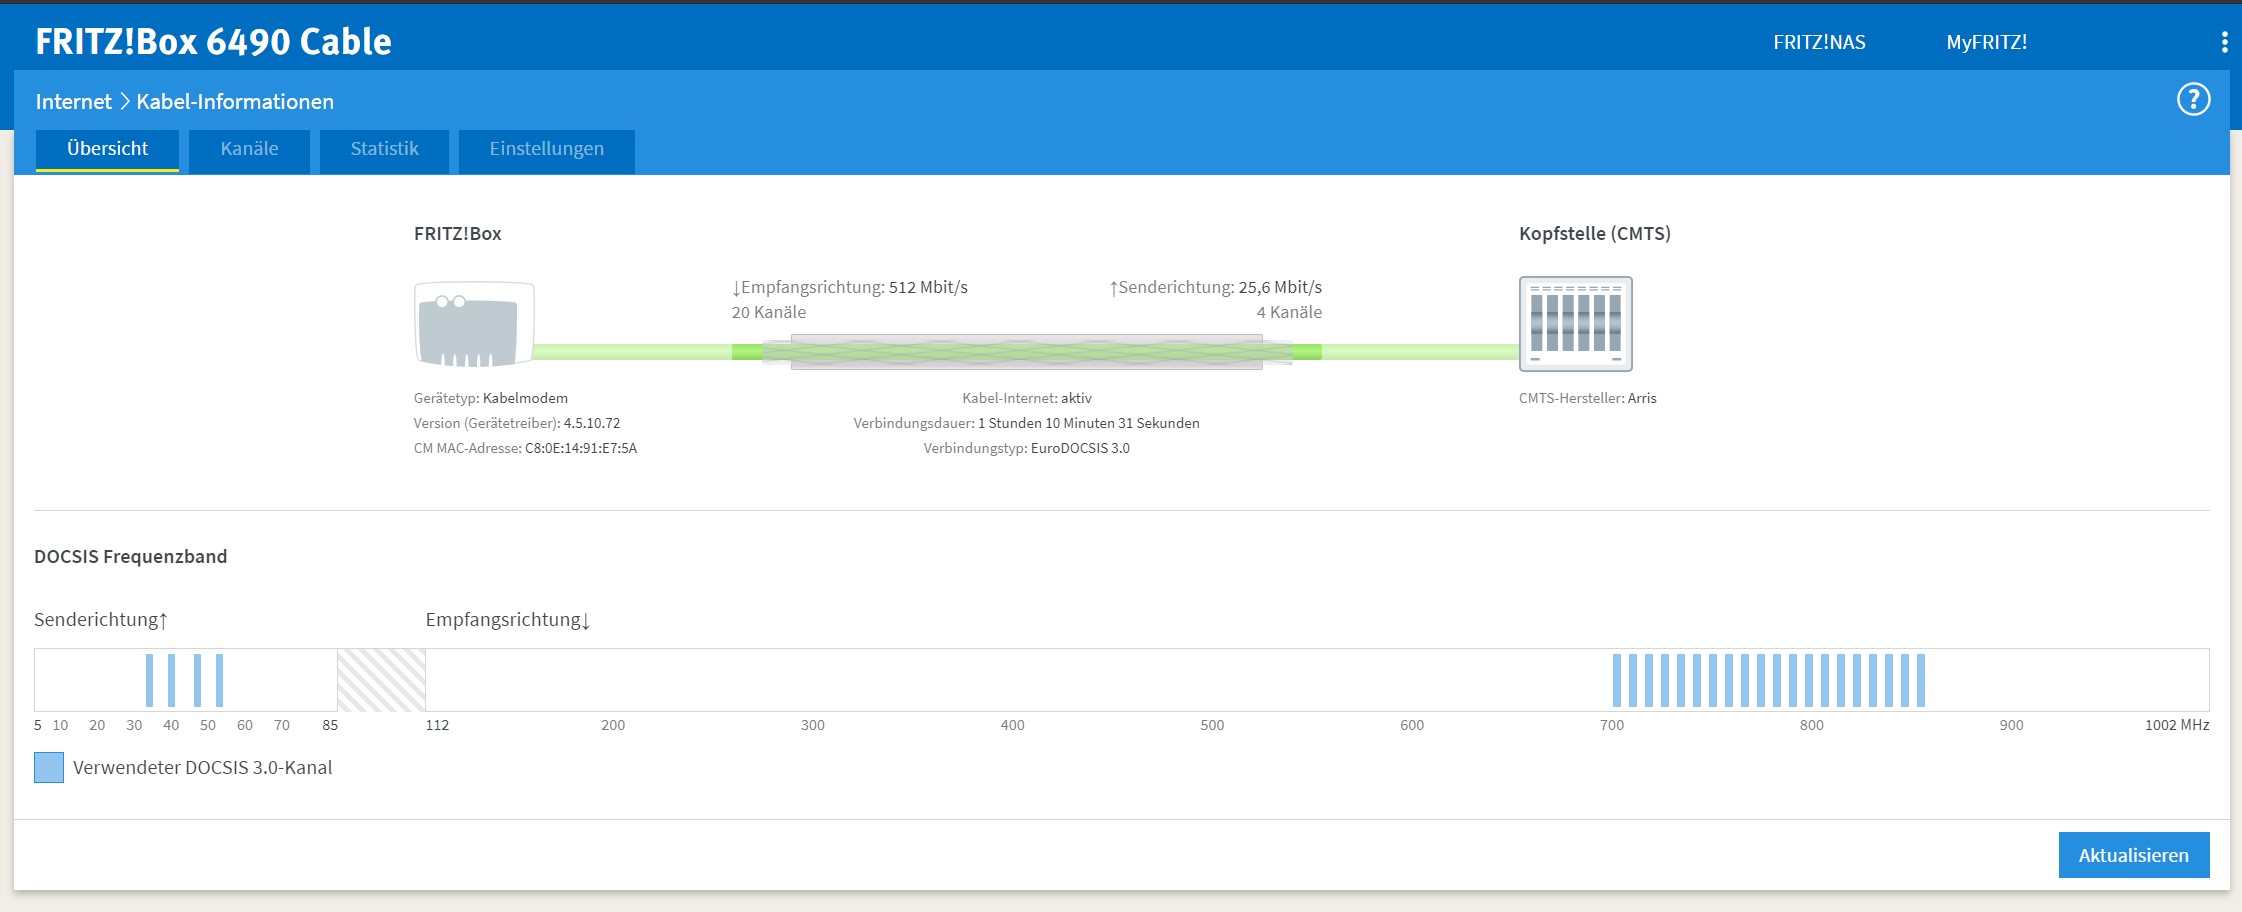Click the breadcrumb chevron after Internet
Viewport: 2242px width, 912px height.
pos(125,101)
